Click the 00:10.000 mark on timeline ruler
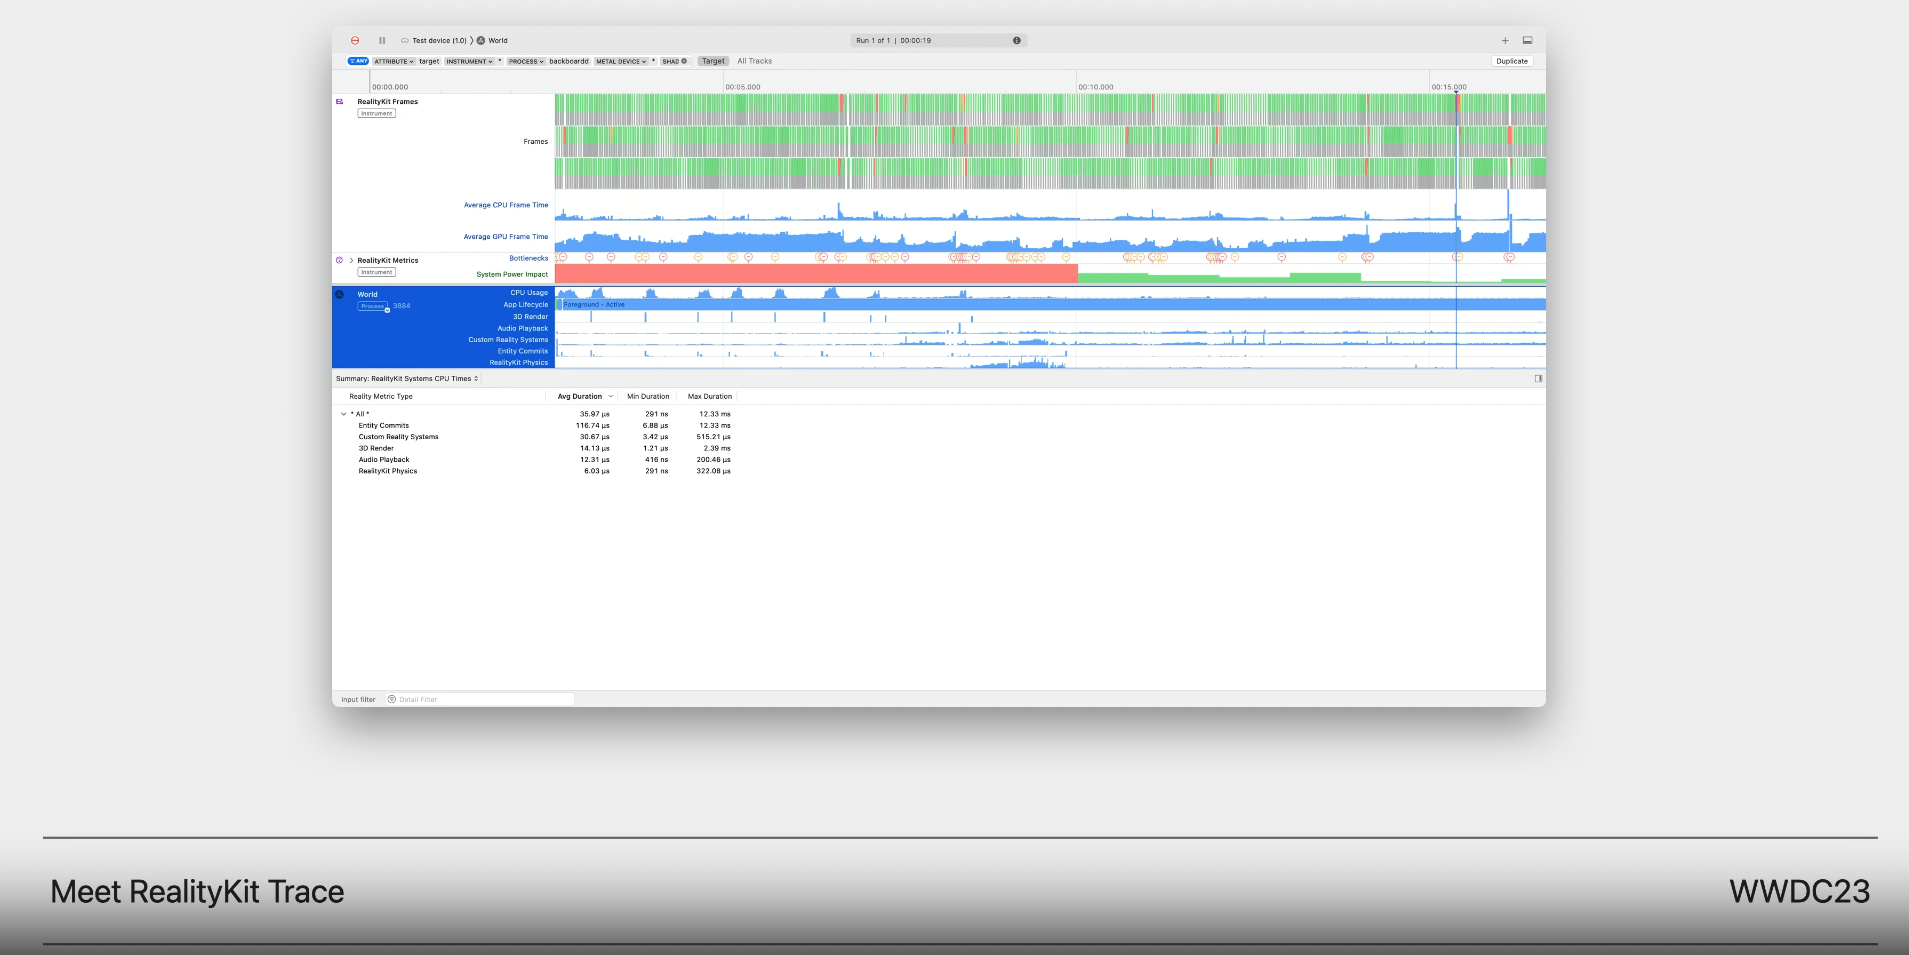This screenshot has height=955, width=1909. tap(1096, 87)
